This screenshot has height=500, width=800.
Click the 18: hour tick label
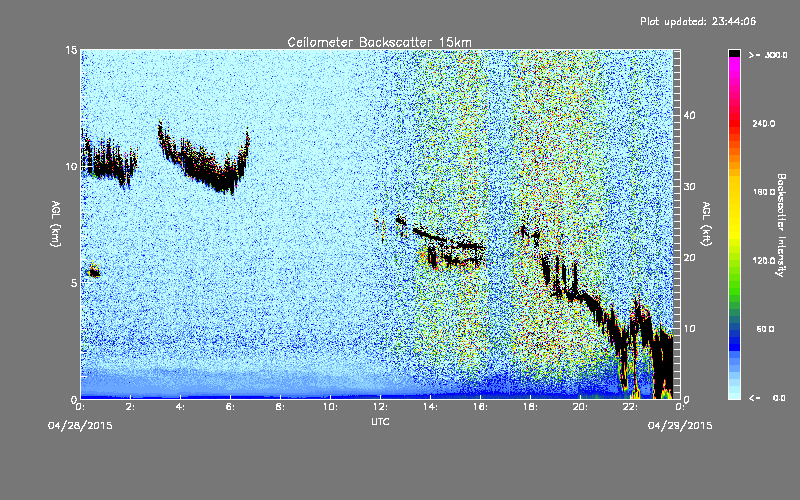pyautogui.click(x=531, y=407)
